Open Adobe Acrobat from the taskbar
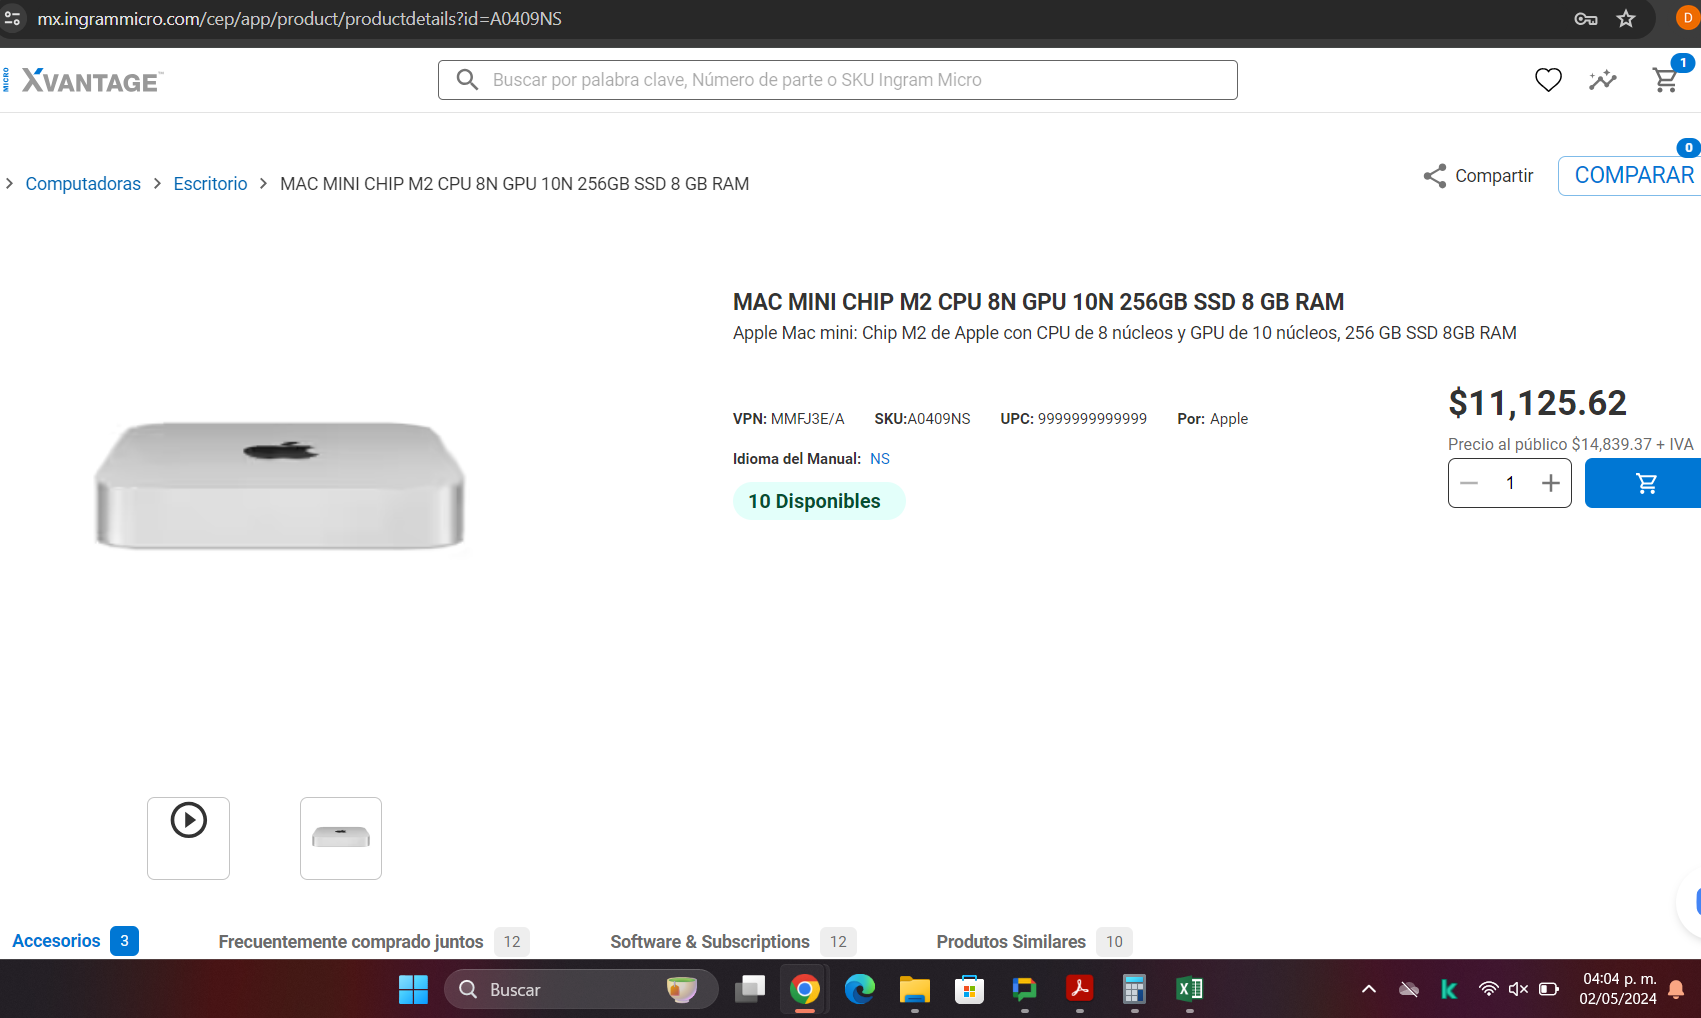This screenshot has width=1701, height=1018. [1080, 989]
